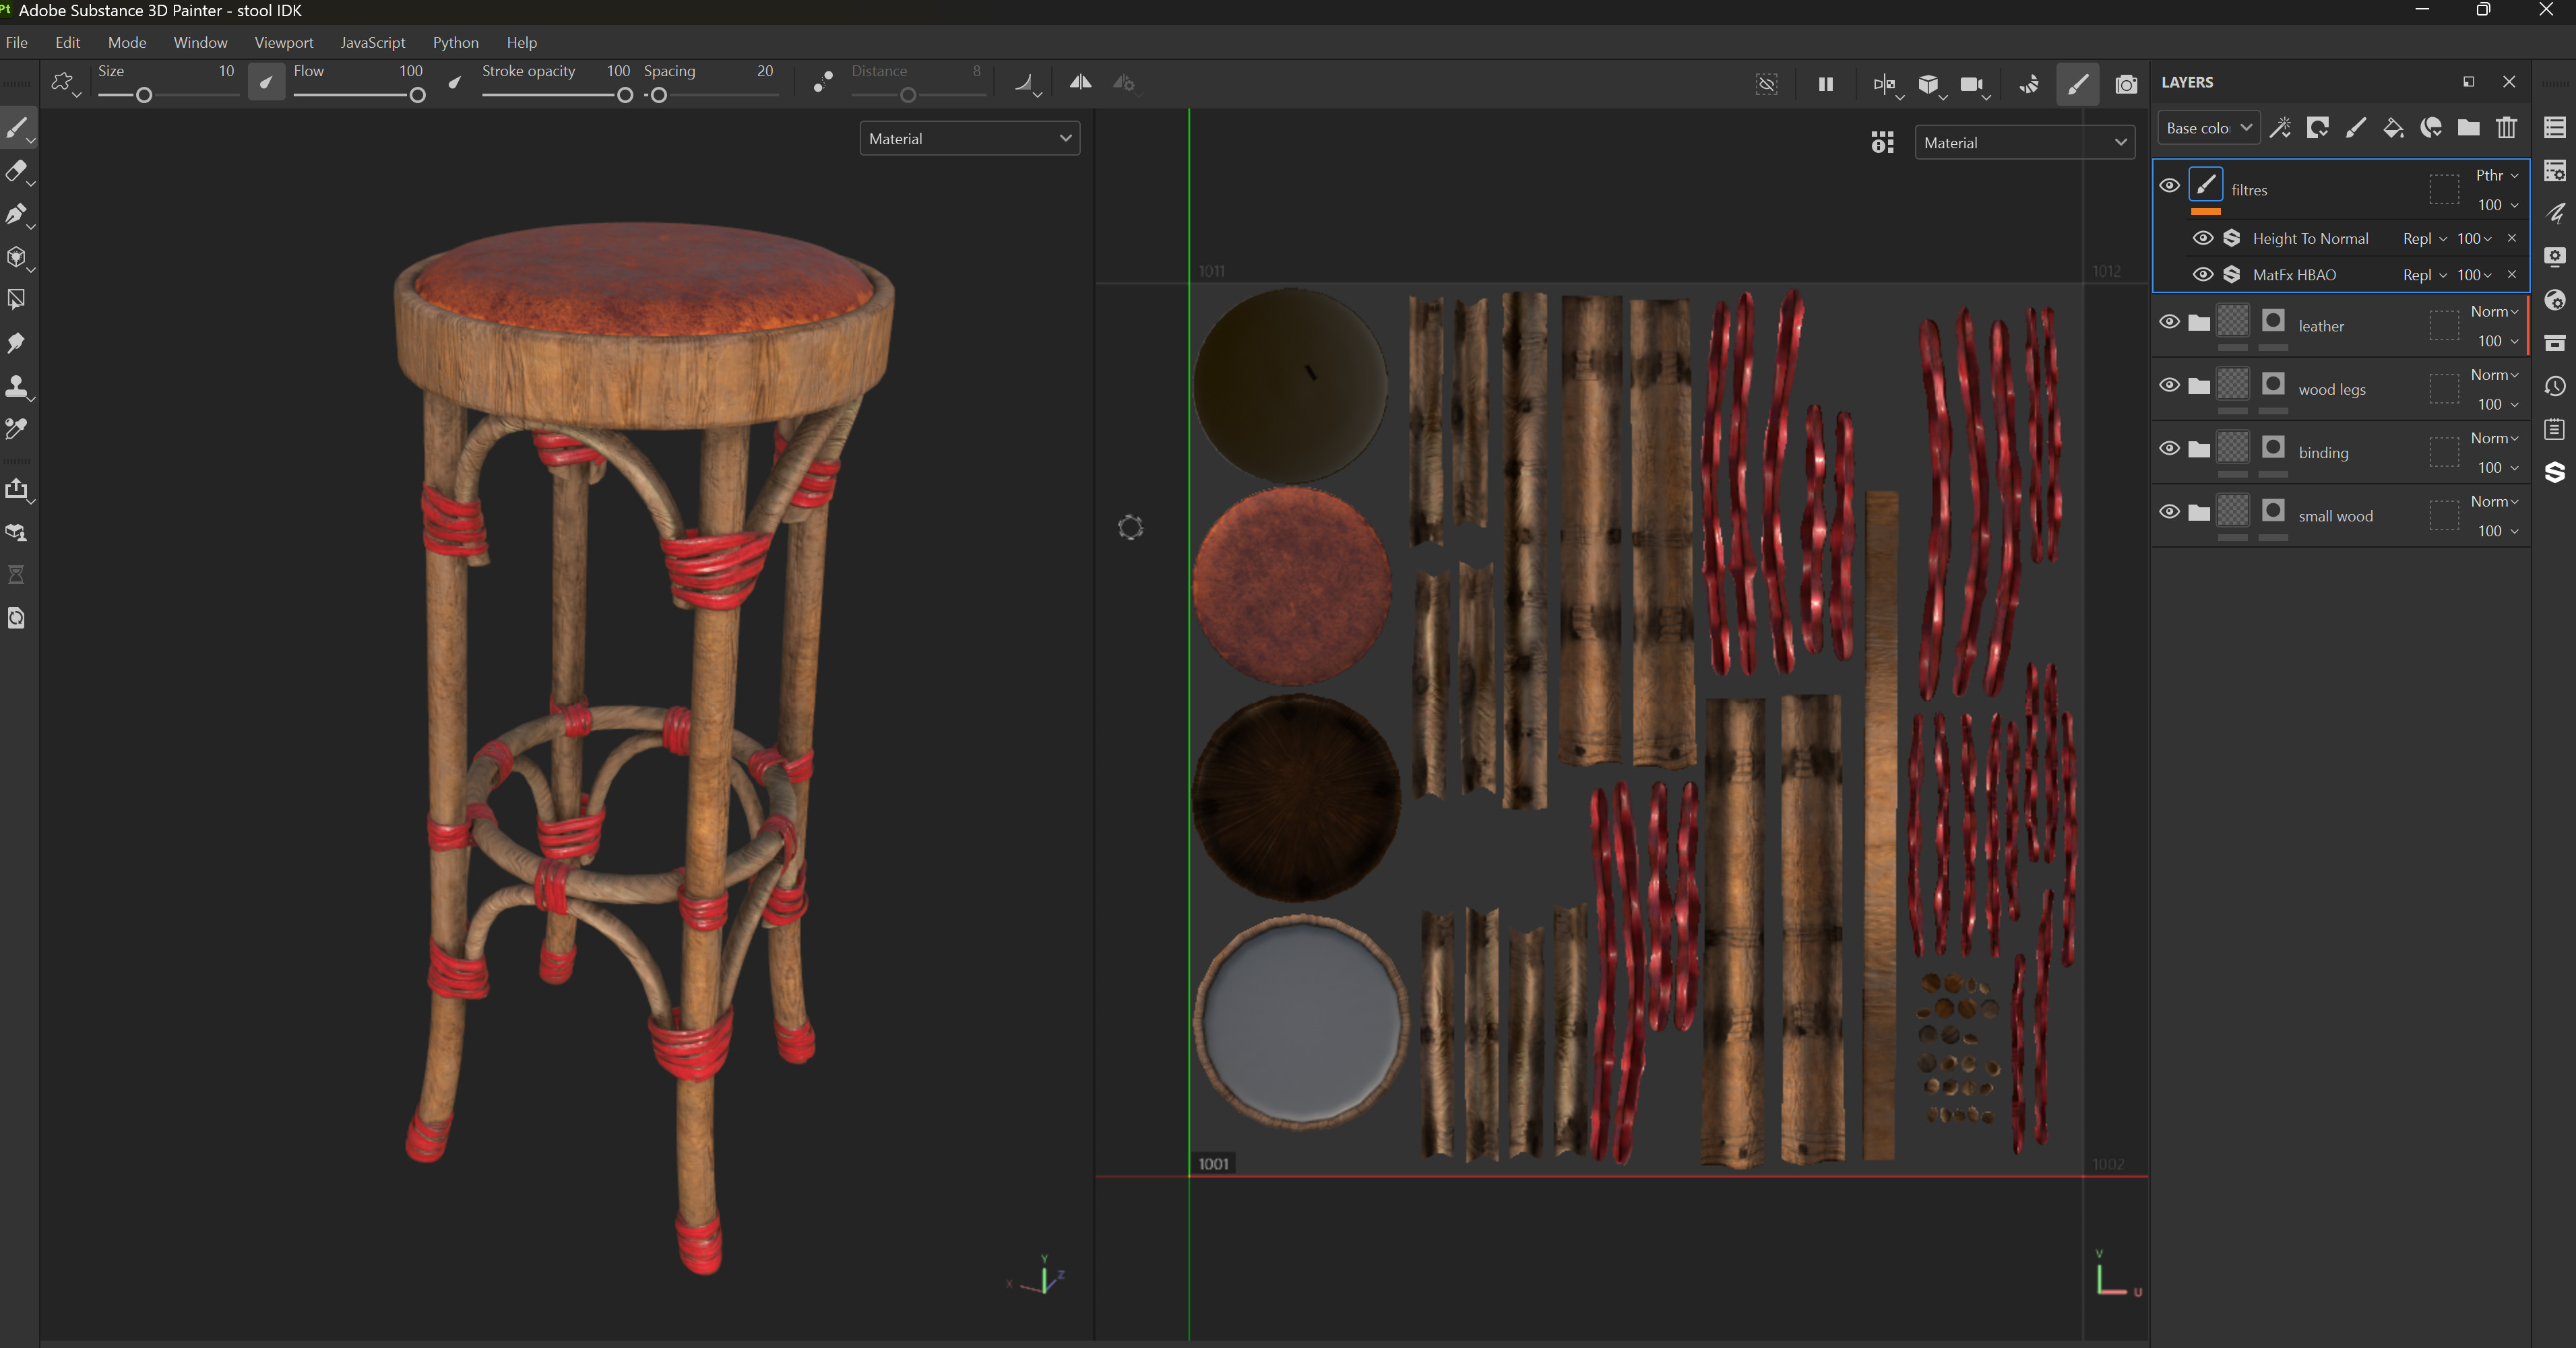Hide the filtres layer
Viewport: 2576px width, 1348px height.
[2169, 185]
